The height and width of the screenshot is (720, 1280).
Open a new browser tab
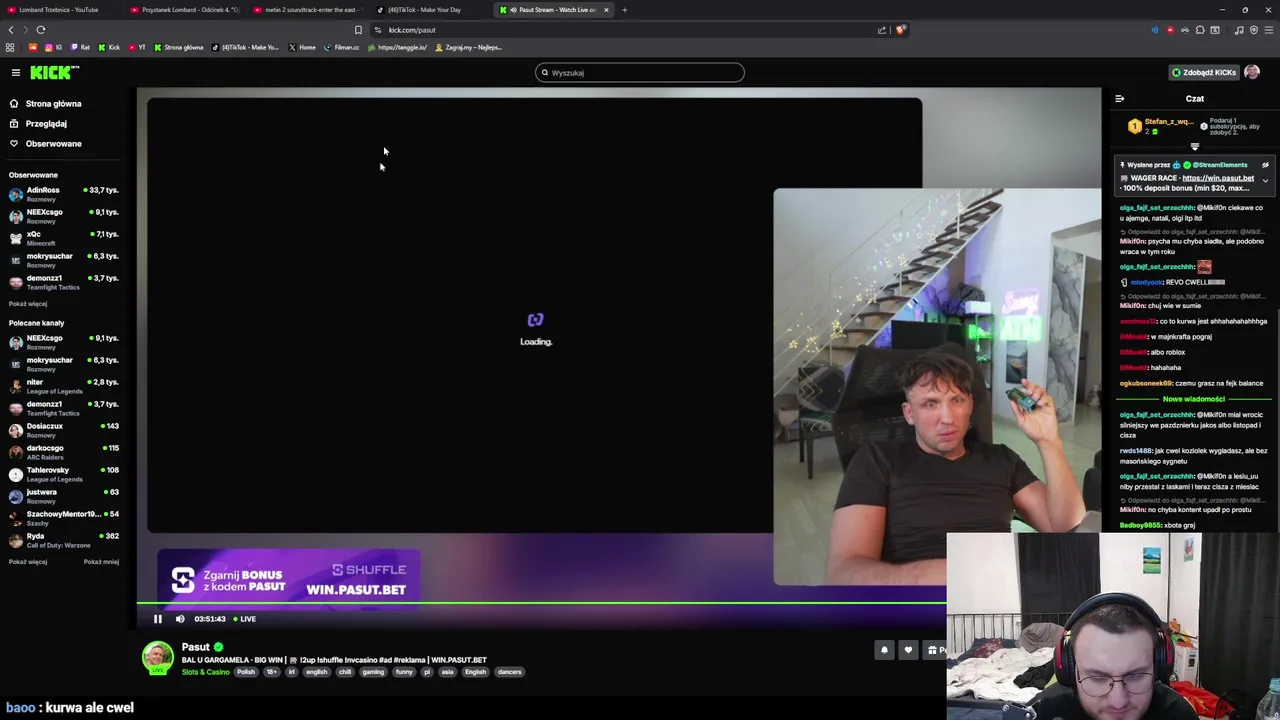point(624,10)
